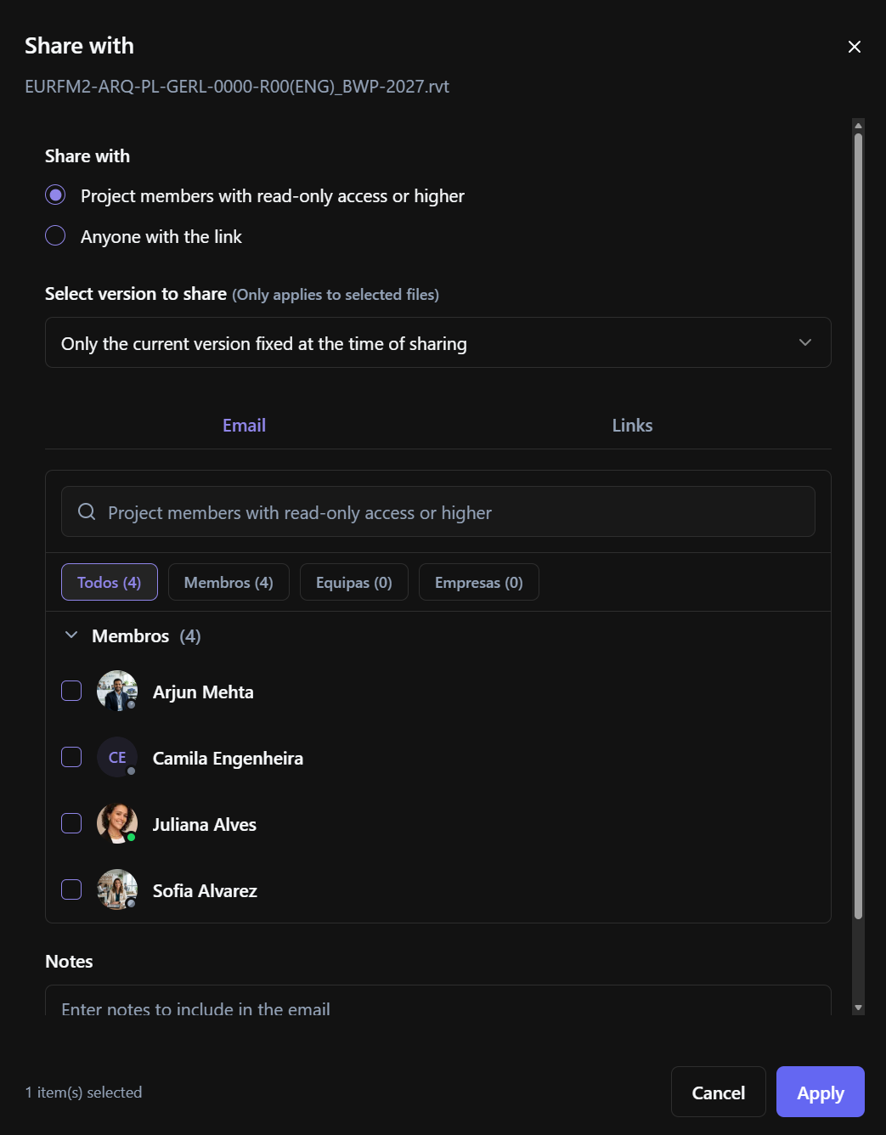Click the Cancel button

718,1092
